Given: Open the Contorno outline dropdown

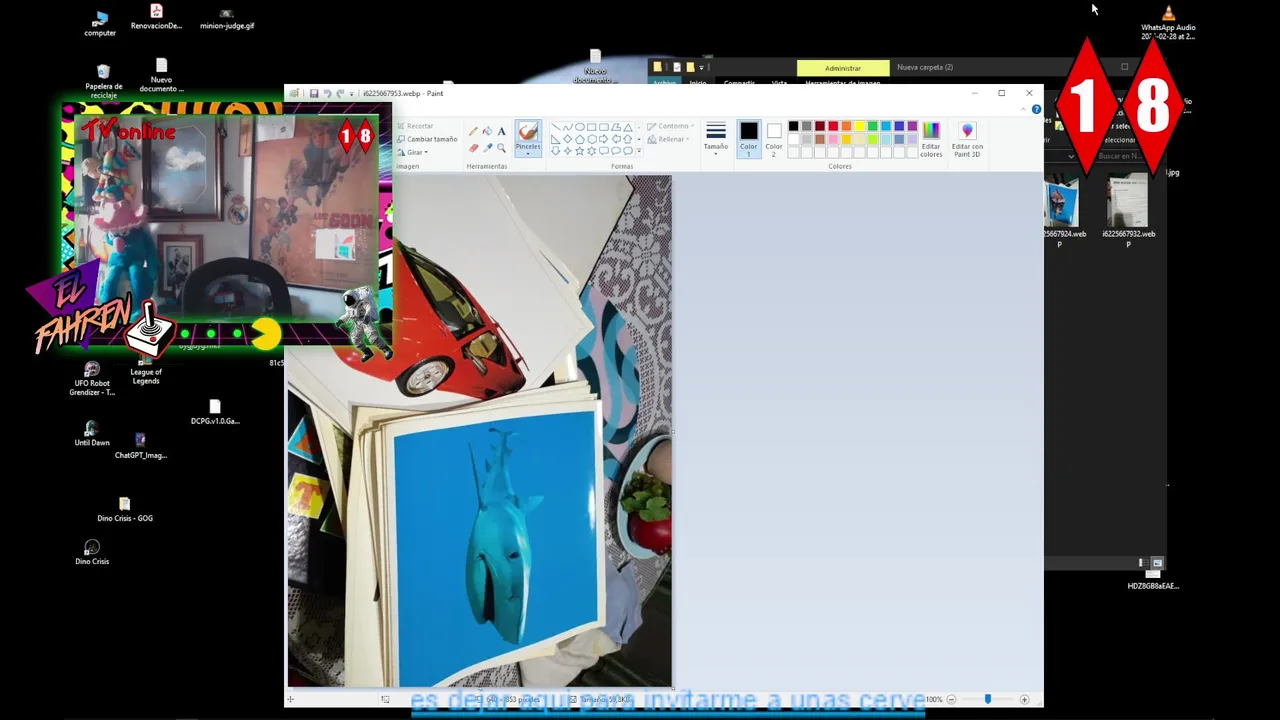Looking at the screenshot, I should [x=670, y=126].
